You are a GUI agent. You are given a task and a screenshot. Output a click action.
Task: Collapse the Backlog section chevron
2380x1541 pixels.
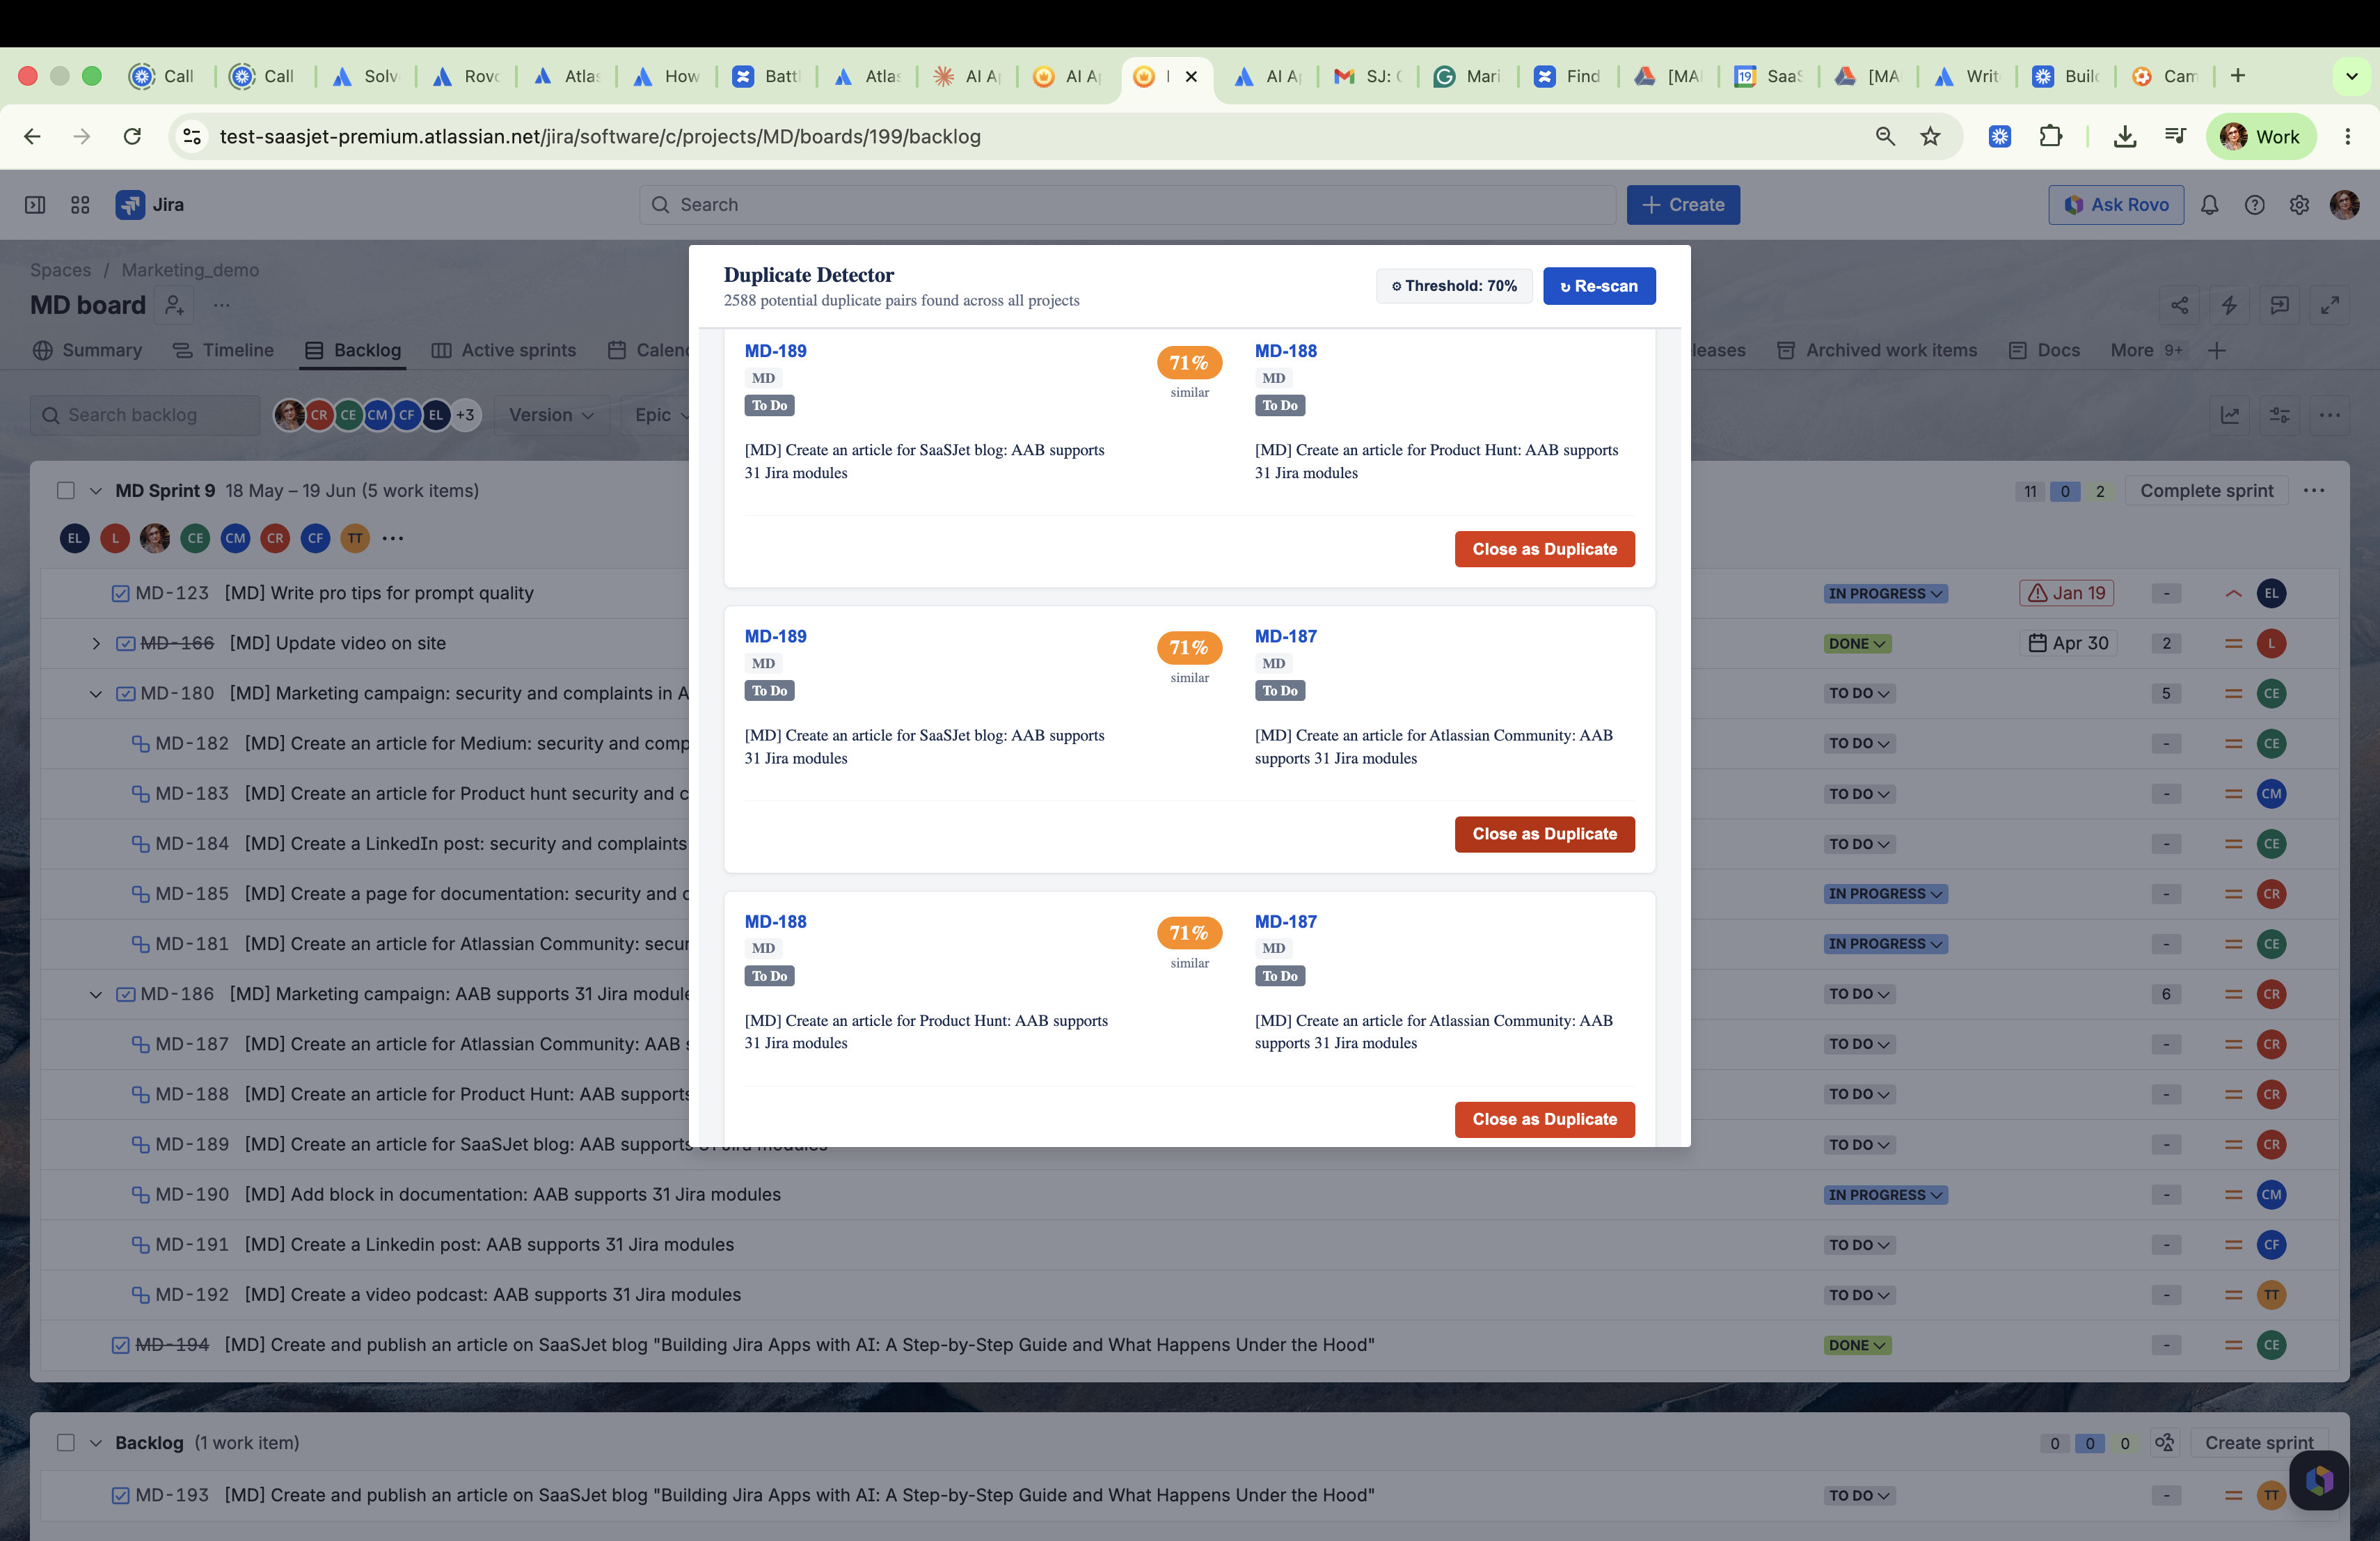(96, 1443)
